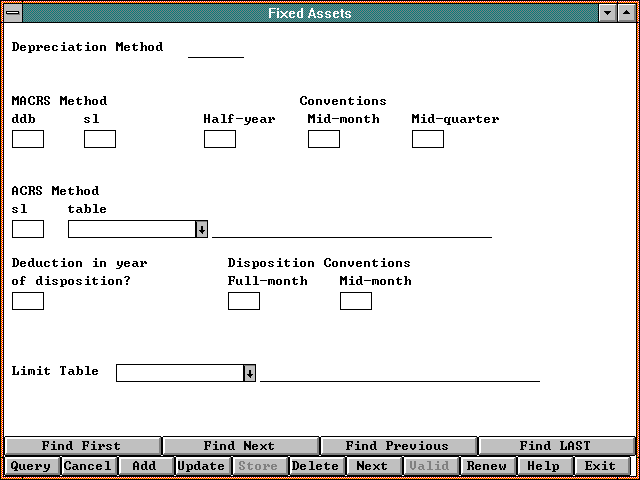Image resolution: width=640 pixels, height=480 pixels.
Task: Toggle the Mid-quarter convention box
Action: (x=428, y=139)
